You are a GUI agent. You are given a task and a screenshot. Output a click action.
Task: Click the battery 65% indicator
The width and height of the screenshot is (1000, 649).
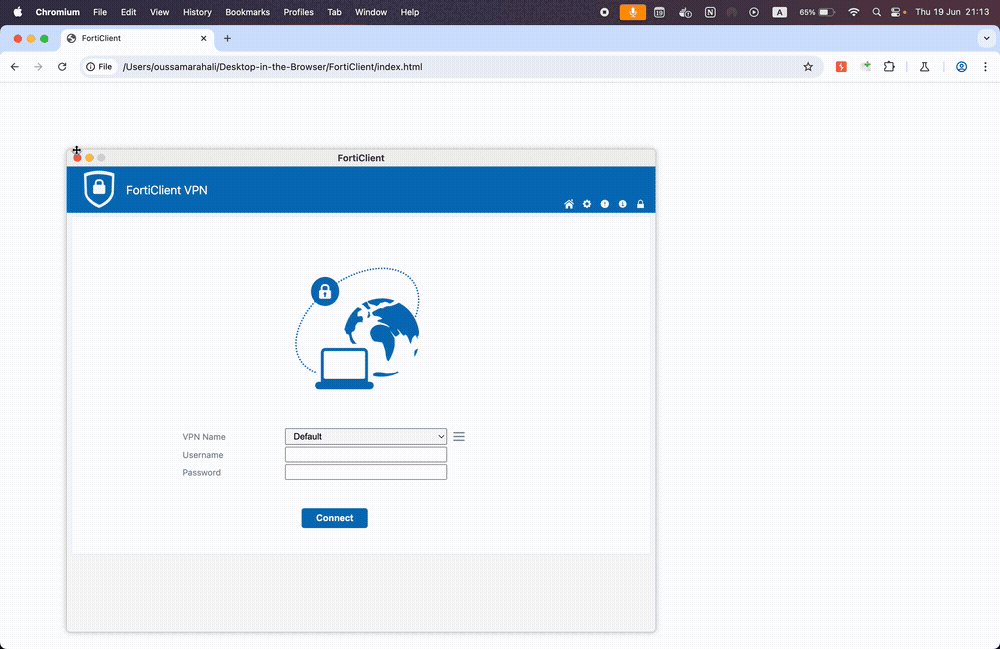817,12
